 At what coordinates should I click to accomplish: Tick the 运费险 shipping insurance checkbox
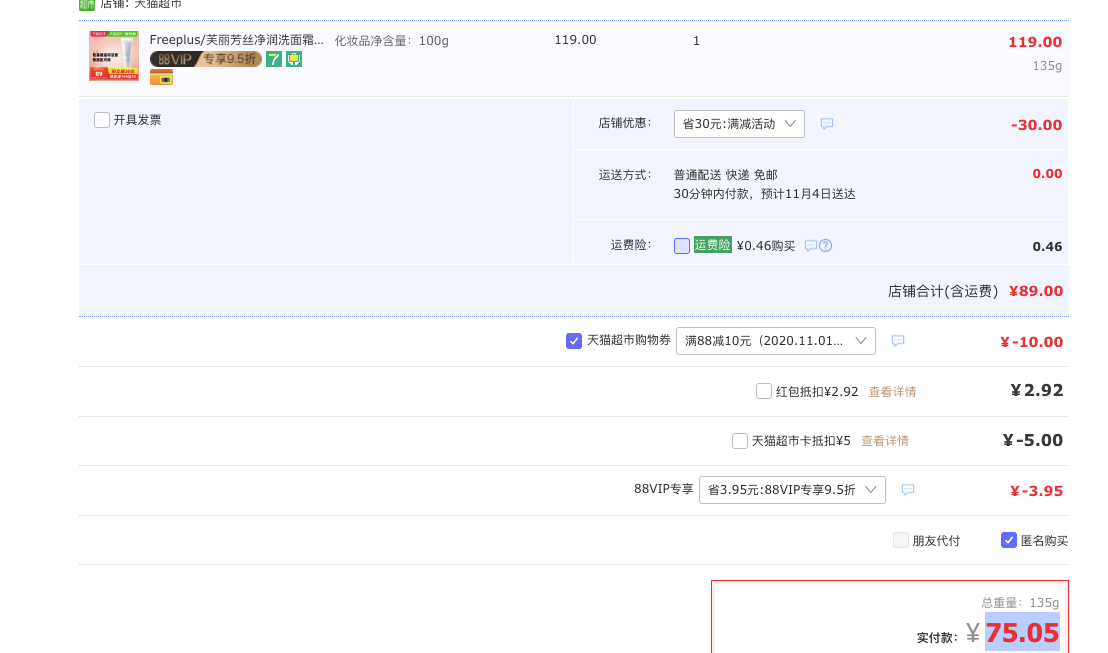682,246
